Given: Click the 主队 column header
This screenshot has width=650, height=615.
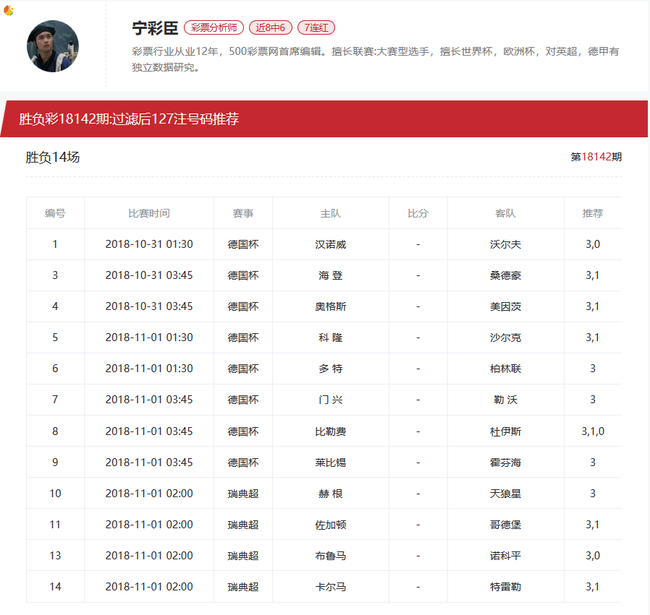Looking at the screenshot, I should (x=330, y=213).
